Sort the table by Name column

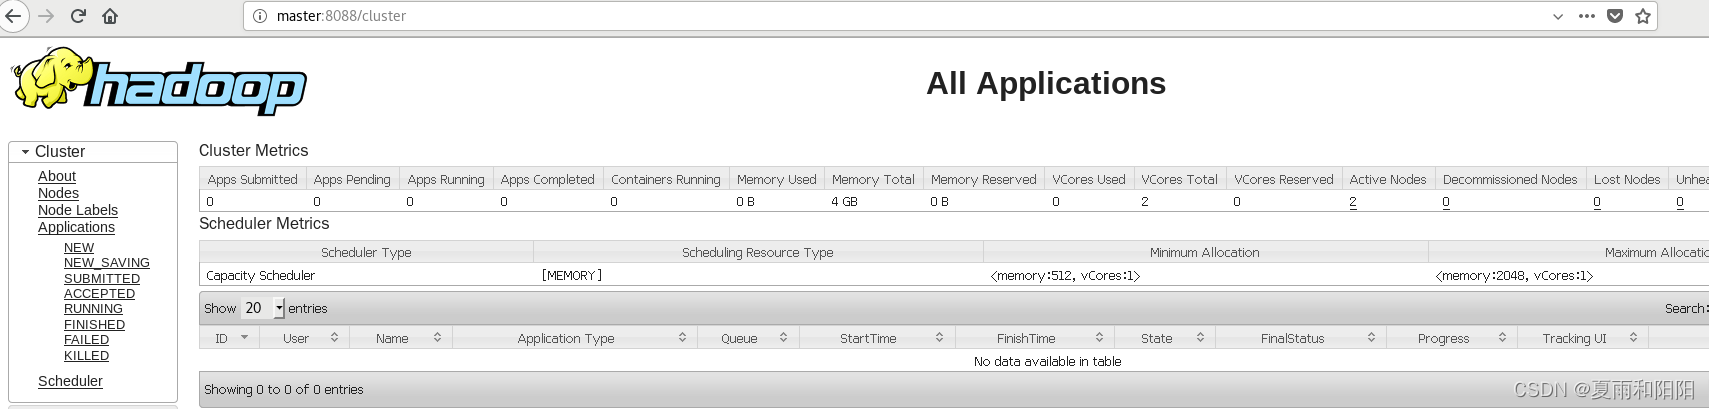[x=400, y=338]
